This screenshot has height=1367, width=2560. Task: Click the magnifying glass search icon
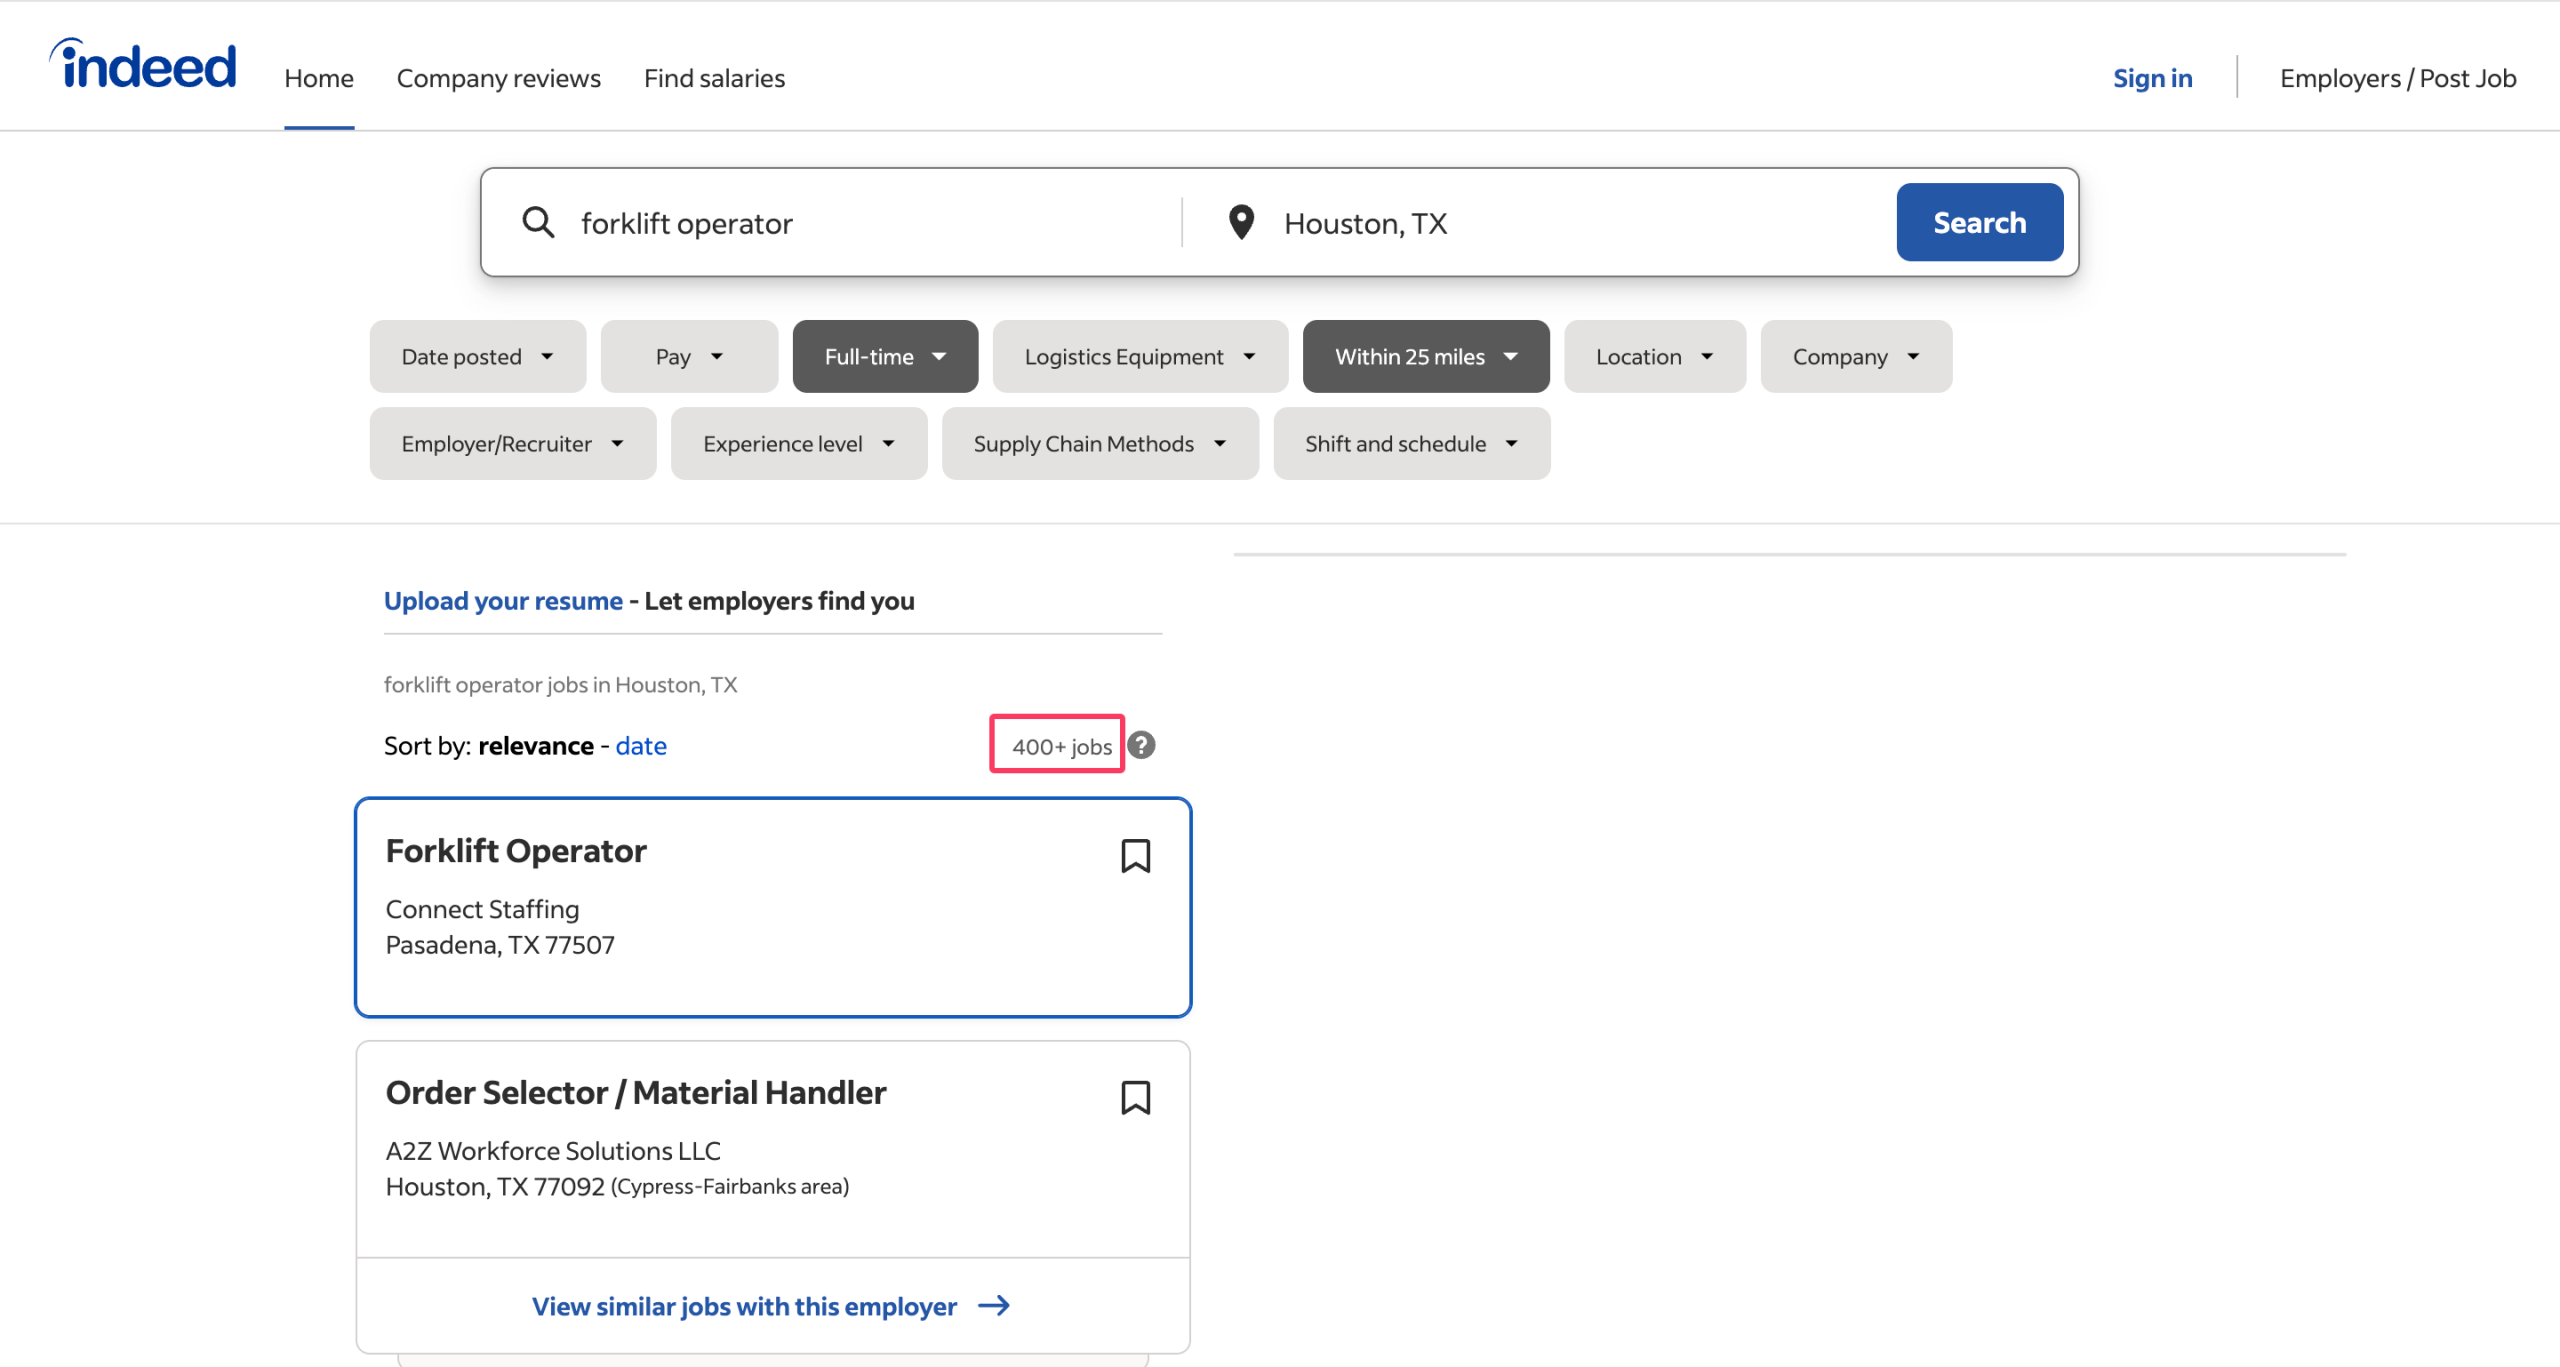(538, 222)
